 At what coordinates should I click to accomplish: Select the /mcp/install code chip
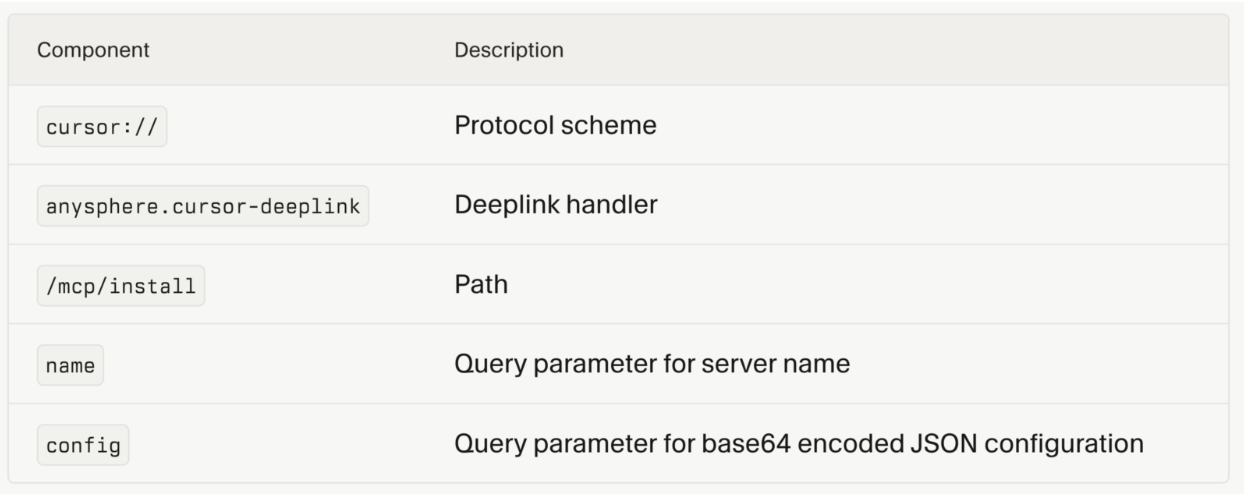(x=120, y=286)
